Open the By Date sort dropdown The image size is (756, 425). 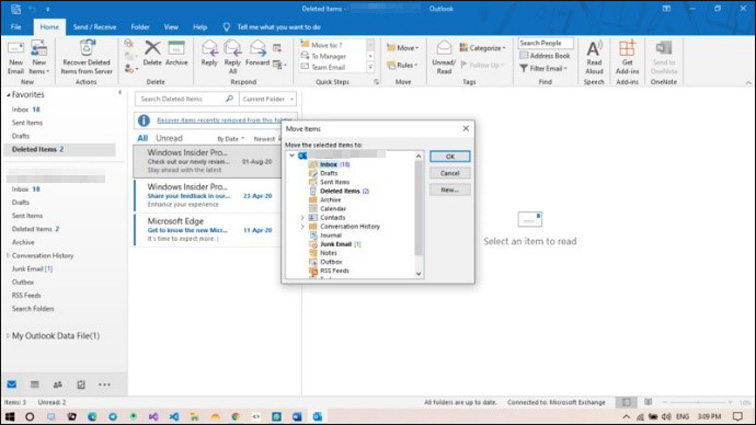(x=230, y=139)
